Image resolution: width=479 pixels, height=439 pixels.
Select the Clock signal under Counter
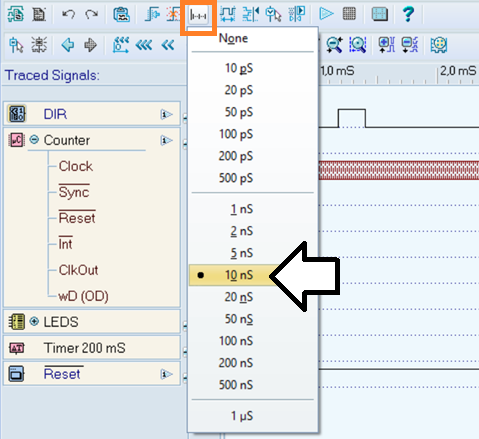click(76, 166)
